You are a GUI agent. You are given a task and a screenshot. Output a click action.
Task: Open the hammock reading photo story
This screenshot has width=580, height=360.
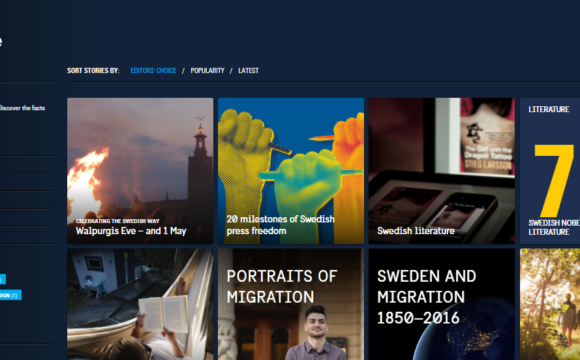(140, 304)
